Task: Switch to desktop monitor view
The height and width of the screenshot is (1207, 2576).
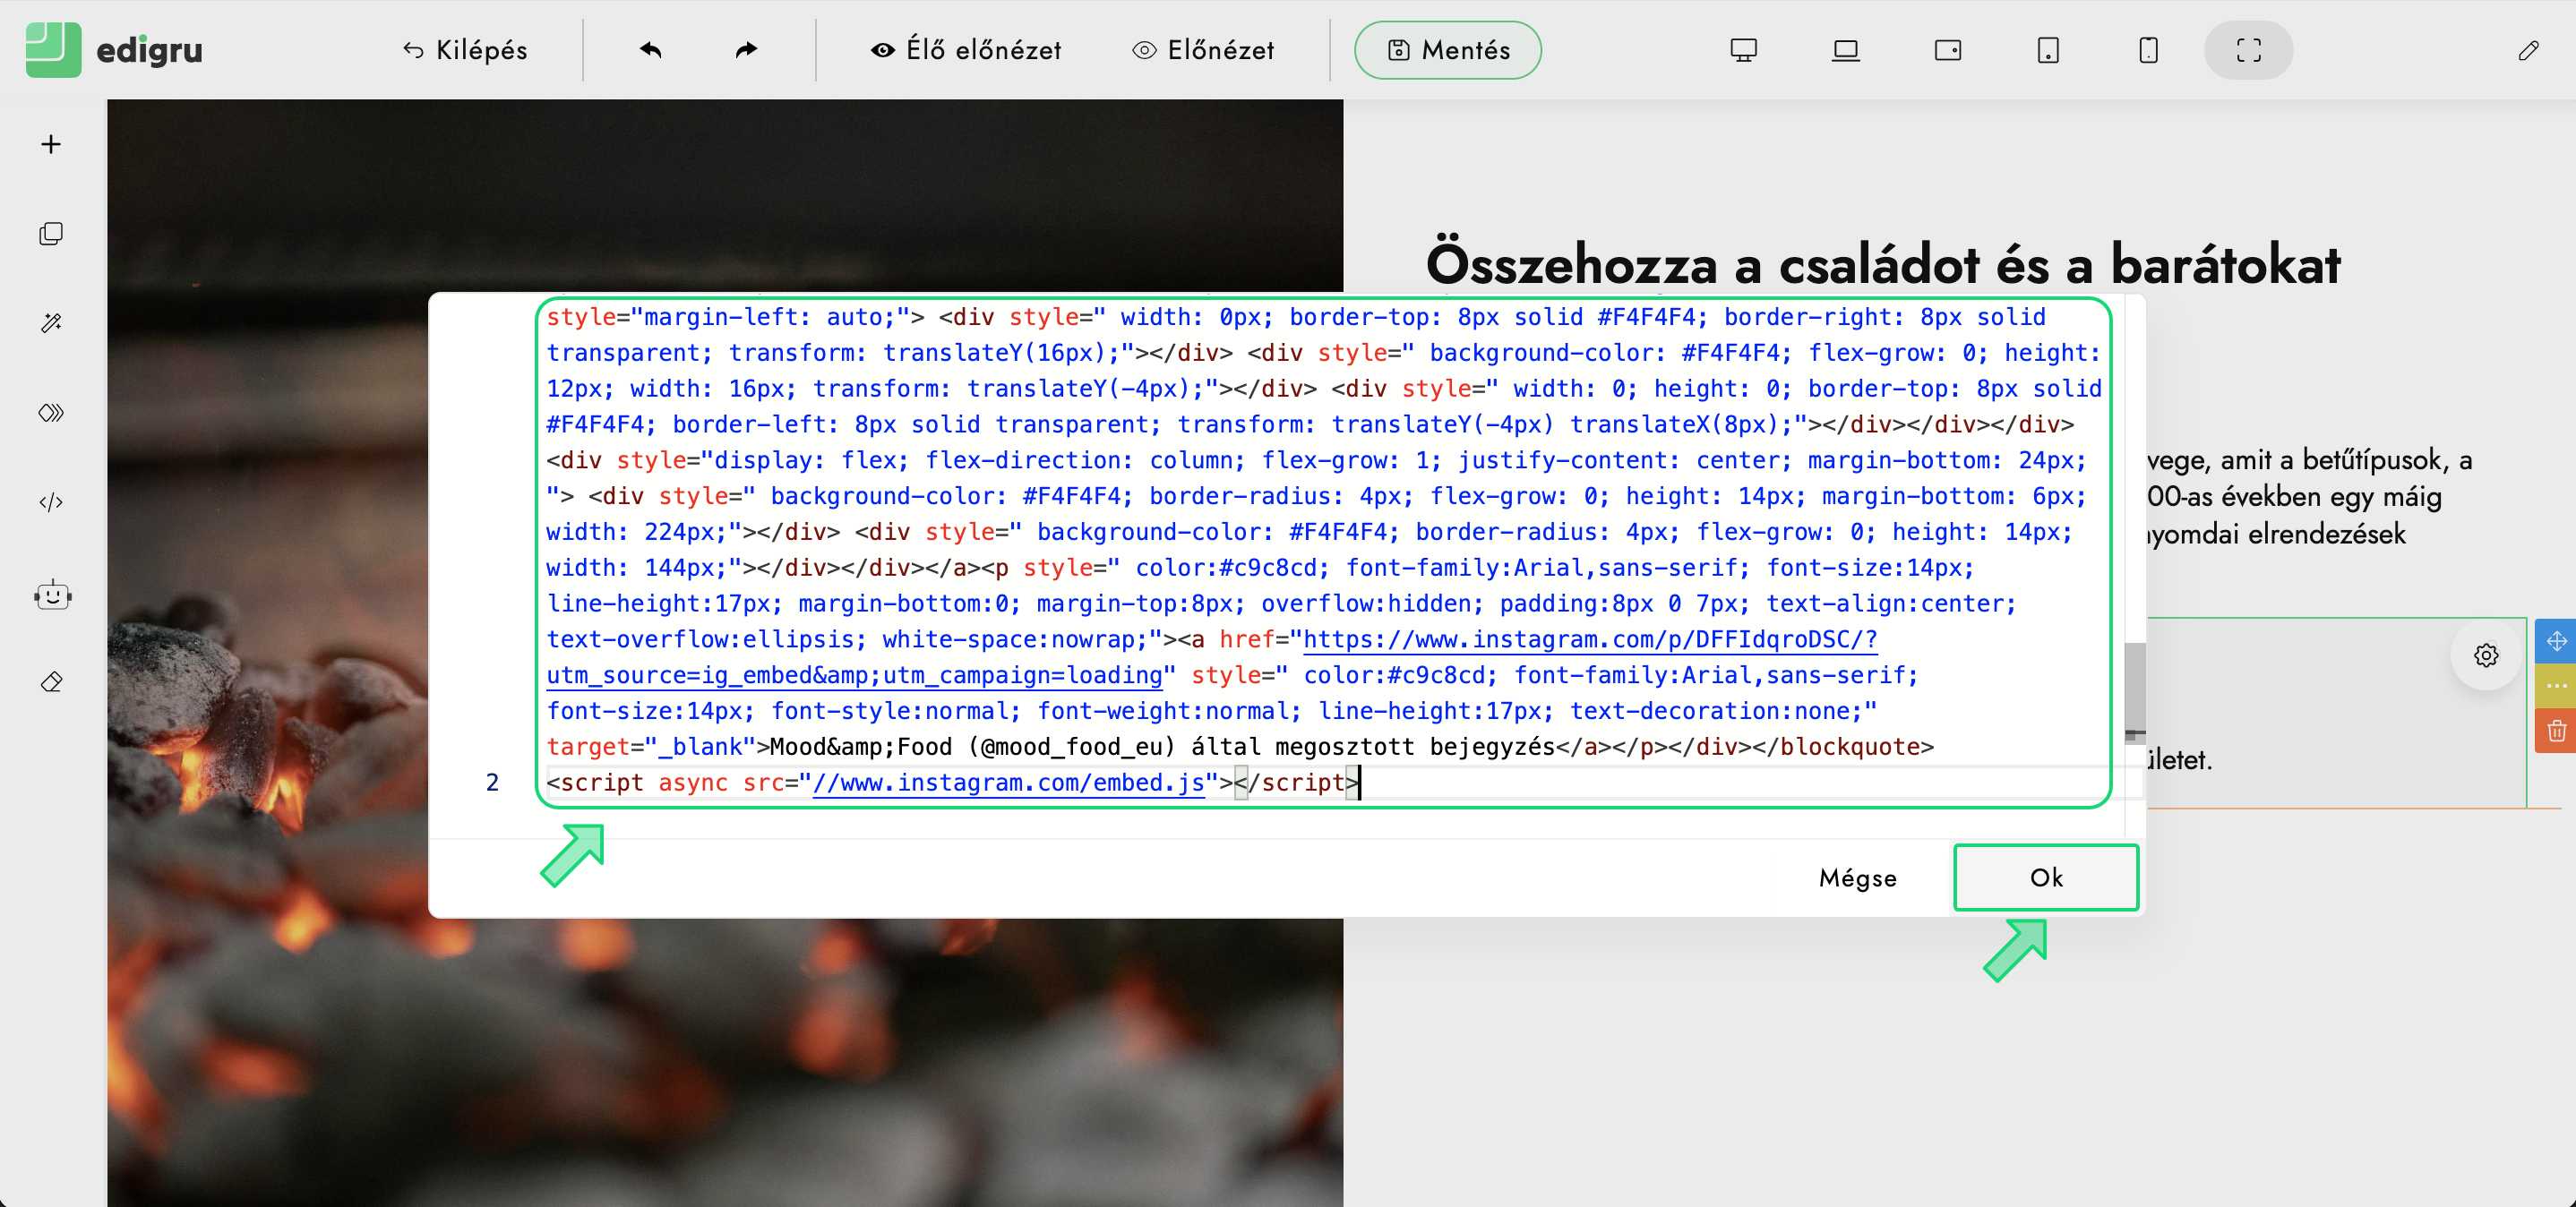Action: [x=1743, y=50]
